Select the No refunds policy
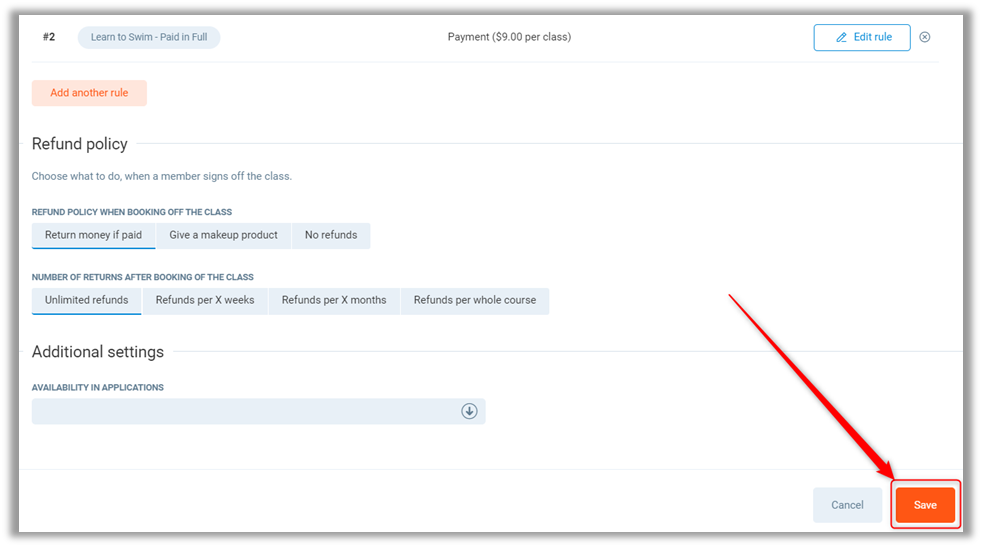The height and width of the screenshot is (547, 982). 331,235
